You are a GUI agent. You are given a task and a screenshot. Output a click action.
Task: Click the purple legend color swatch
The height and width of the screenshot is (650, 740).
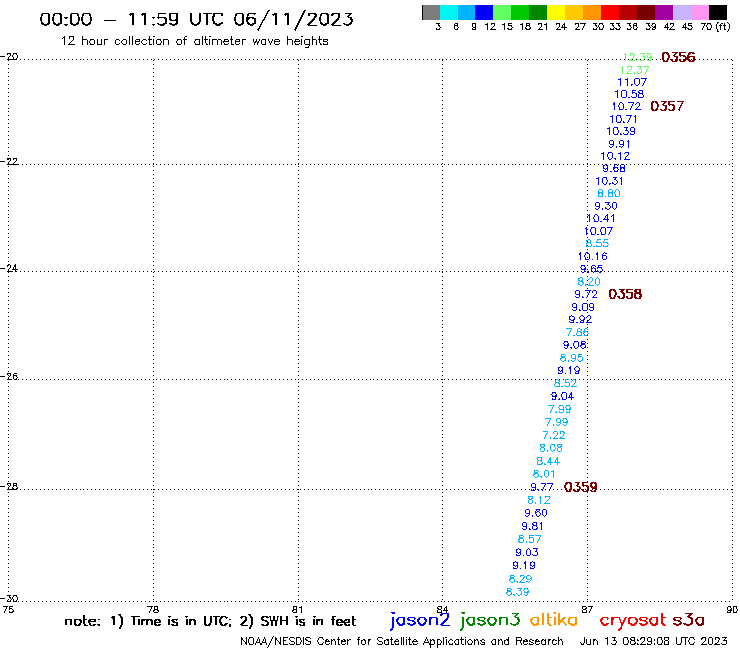(664, 12)
